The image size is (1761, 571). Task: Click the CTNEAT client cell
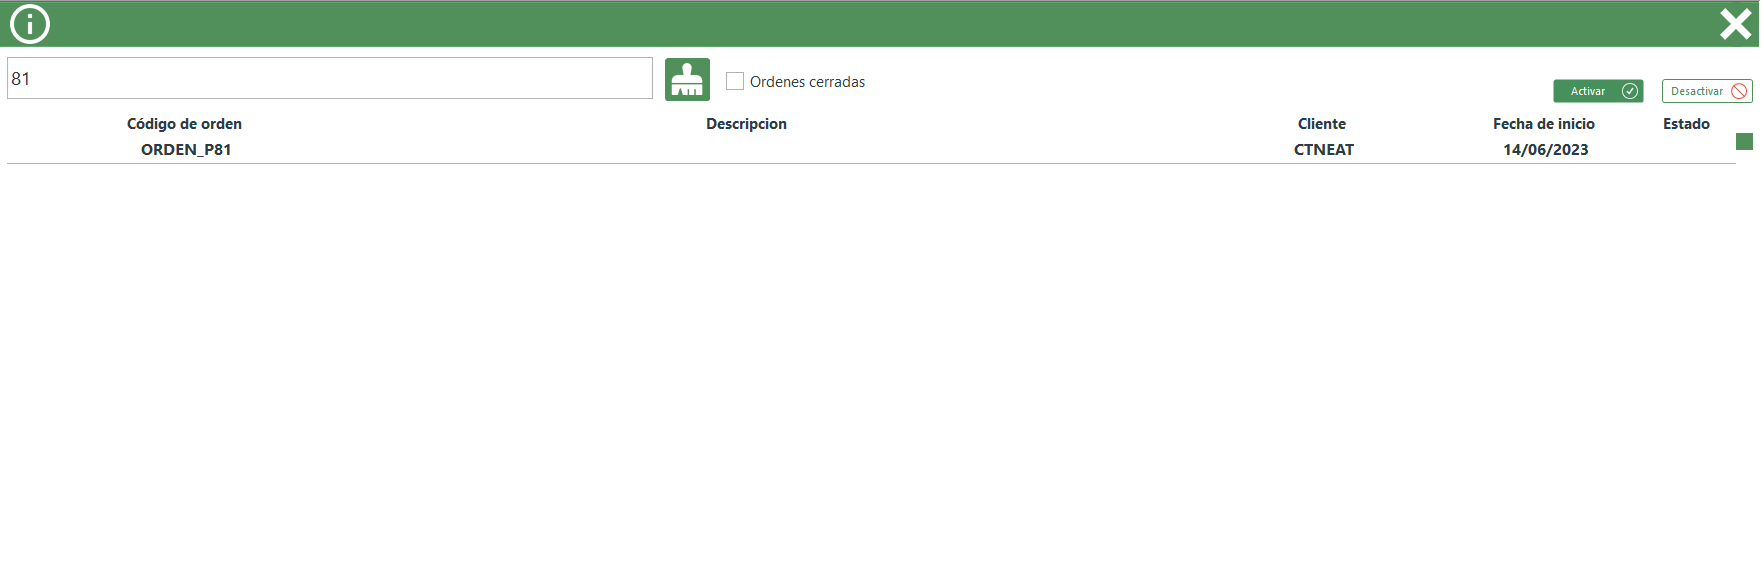(1323, 150)
